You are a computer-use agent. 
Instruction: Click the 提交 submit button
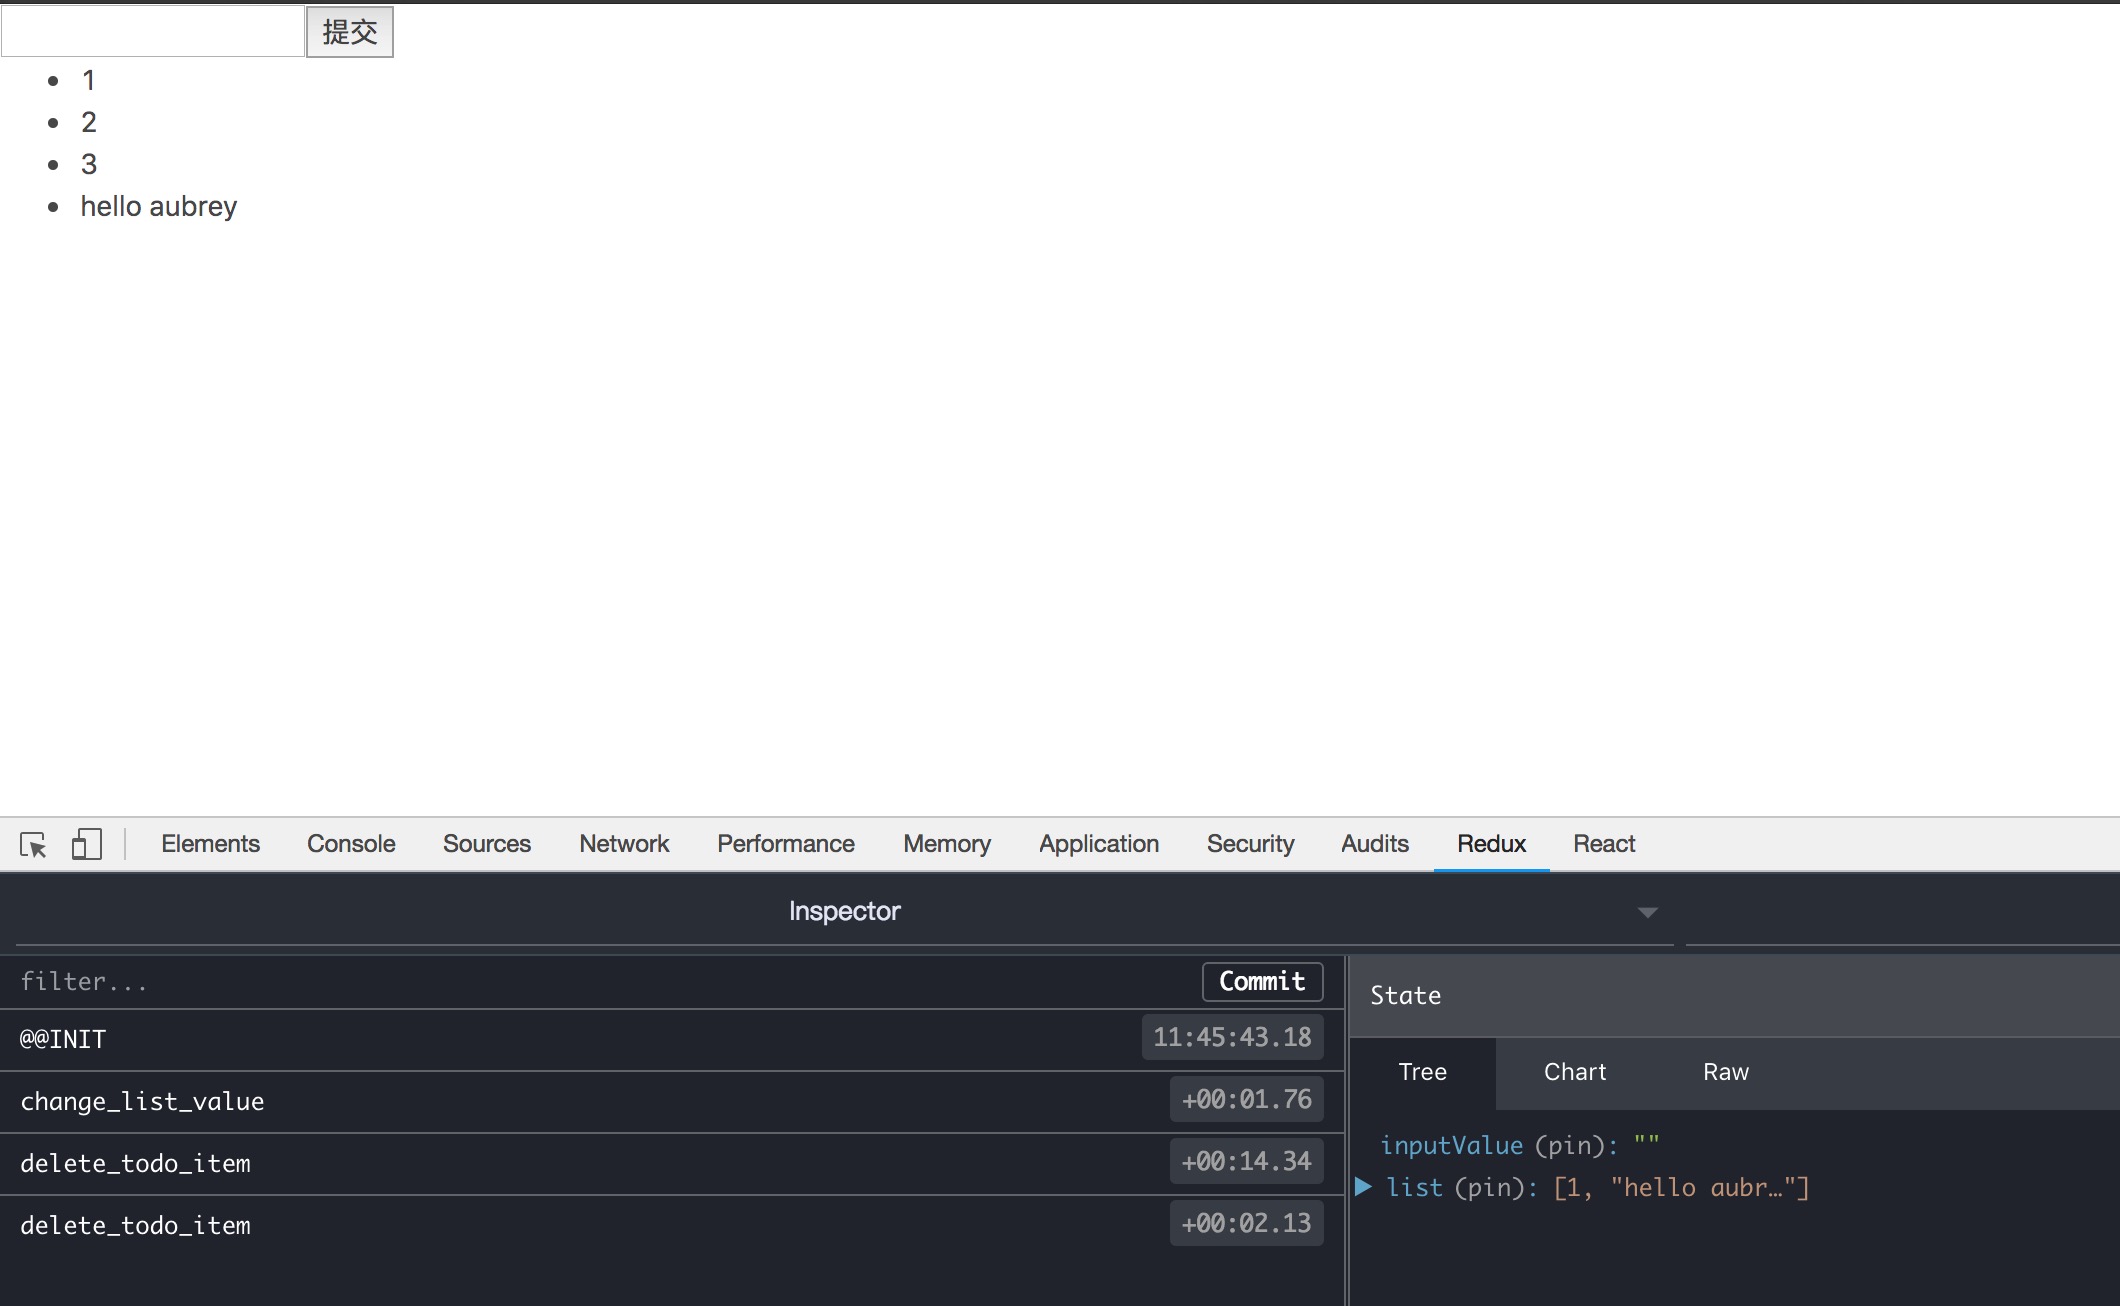coord(349,32)
